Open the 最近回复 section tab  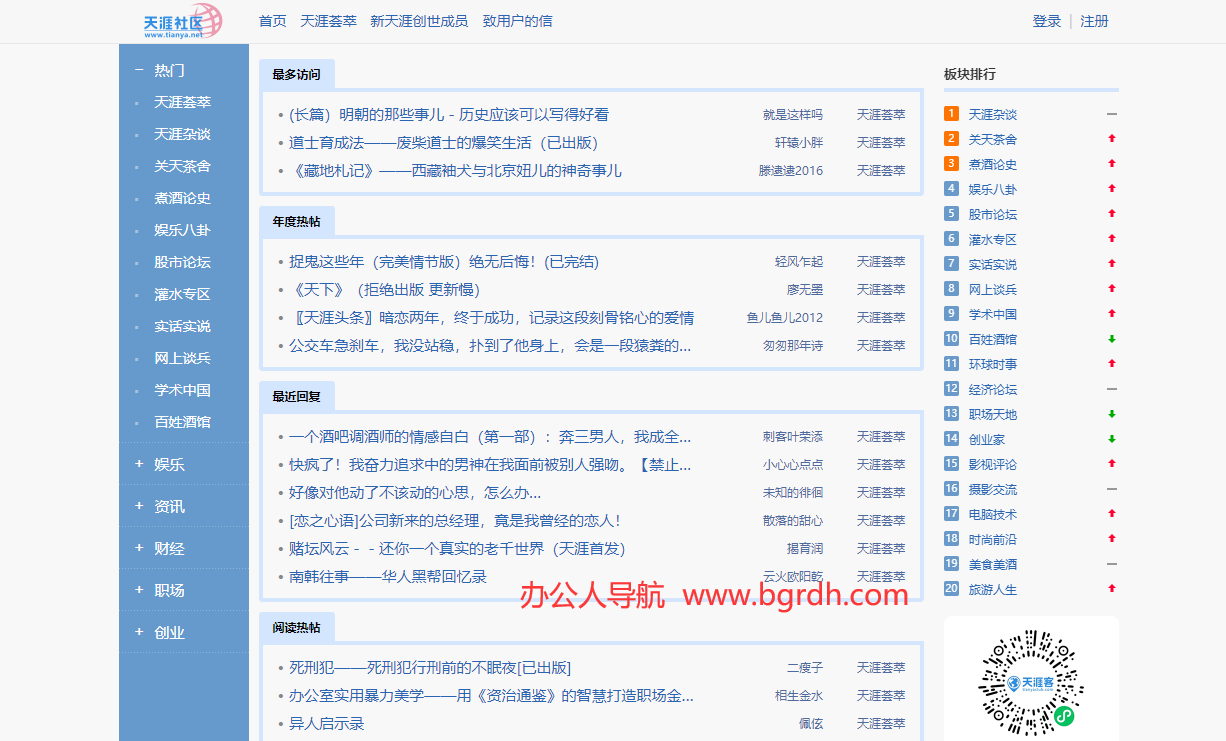pyautogui.click(x=297, y=397)
